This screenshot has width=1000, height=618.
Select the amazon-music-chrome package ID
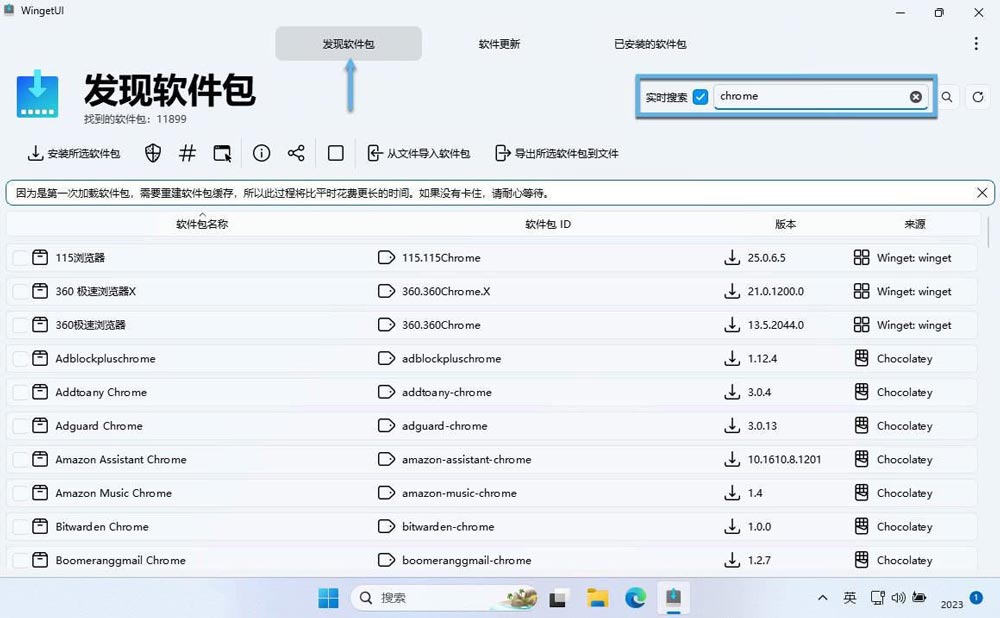(459, 493)
